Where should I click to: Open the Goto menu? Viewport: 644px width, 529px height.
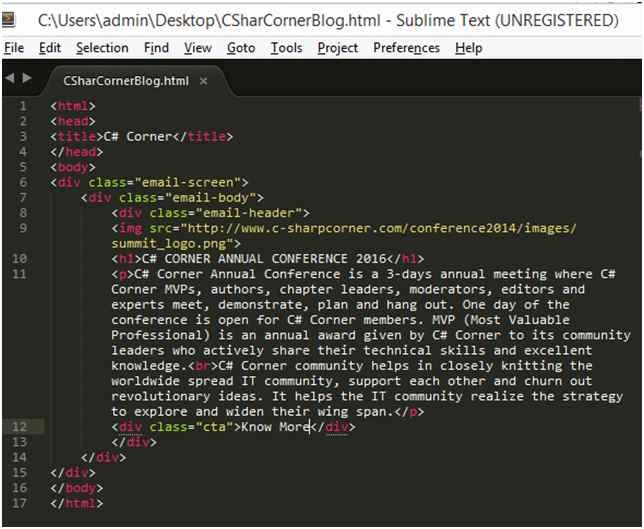241,48
